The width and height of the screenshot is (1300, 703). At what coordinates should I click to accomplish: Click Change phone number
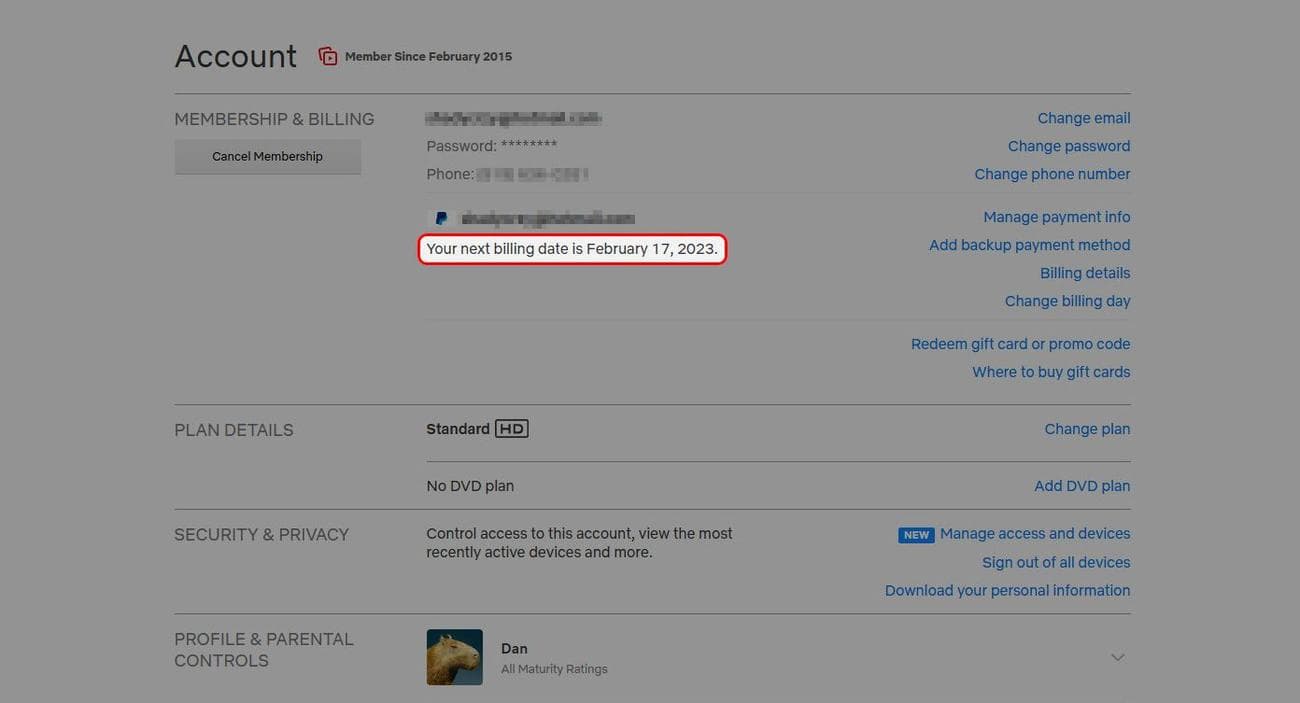point(1052,174)
